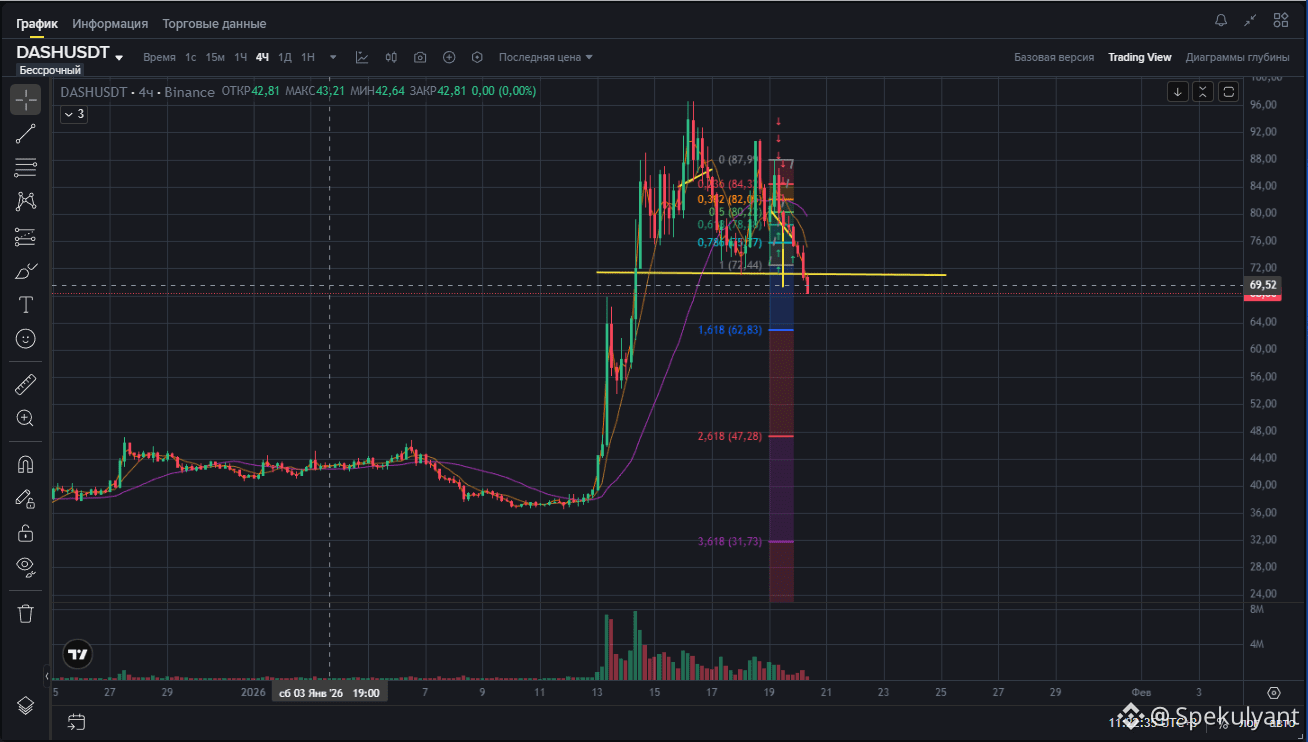1308x742 pixels.
Task: Delete all drawings with the trash icon
Action: pyautogui.click(x=26, y=613)
